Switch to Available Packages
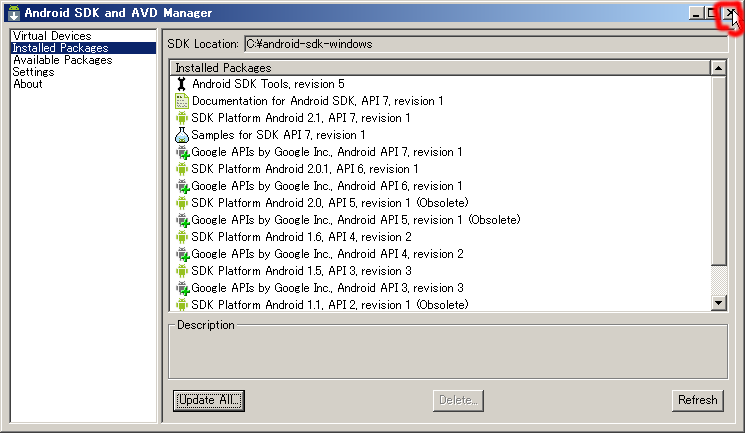The width and height of the screenshot is (745, 433). coord(62,60)
